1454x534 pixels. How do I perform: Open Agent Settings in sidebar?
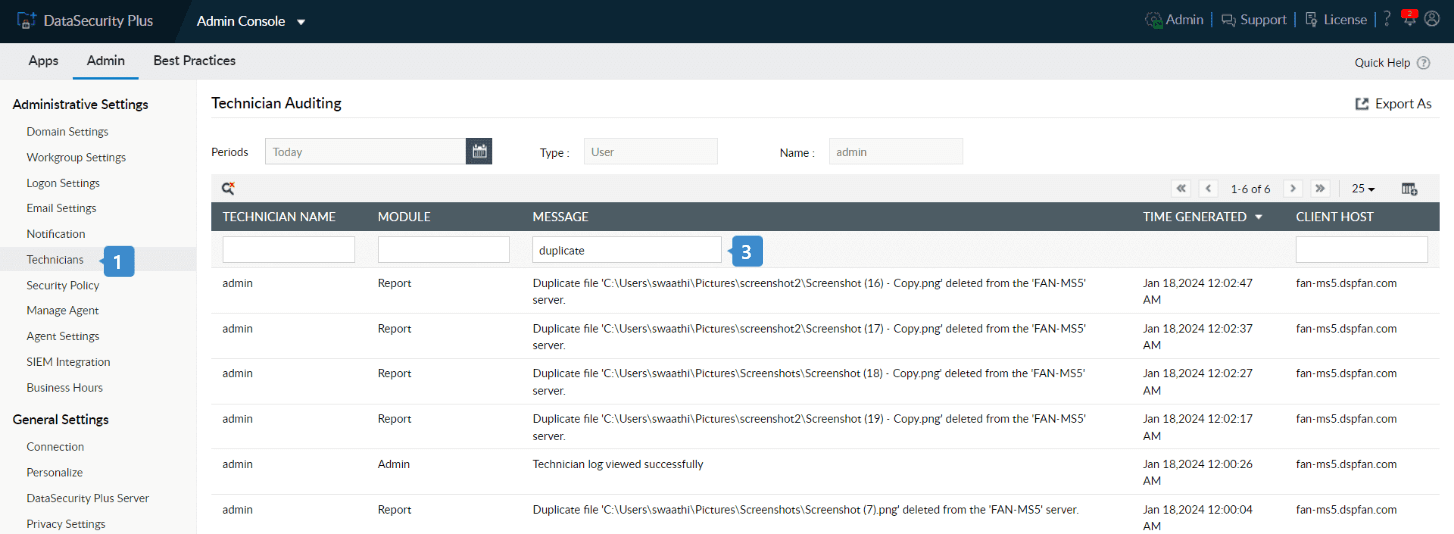(63, 337)
